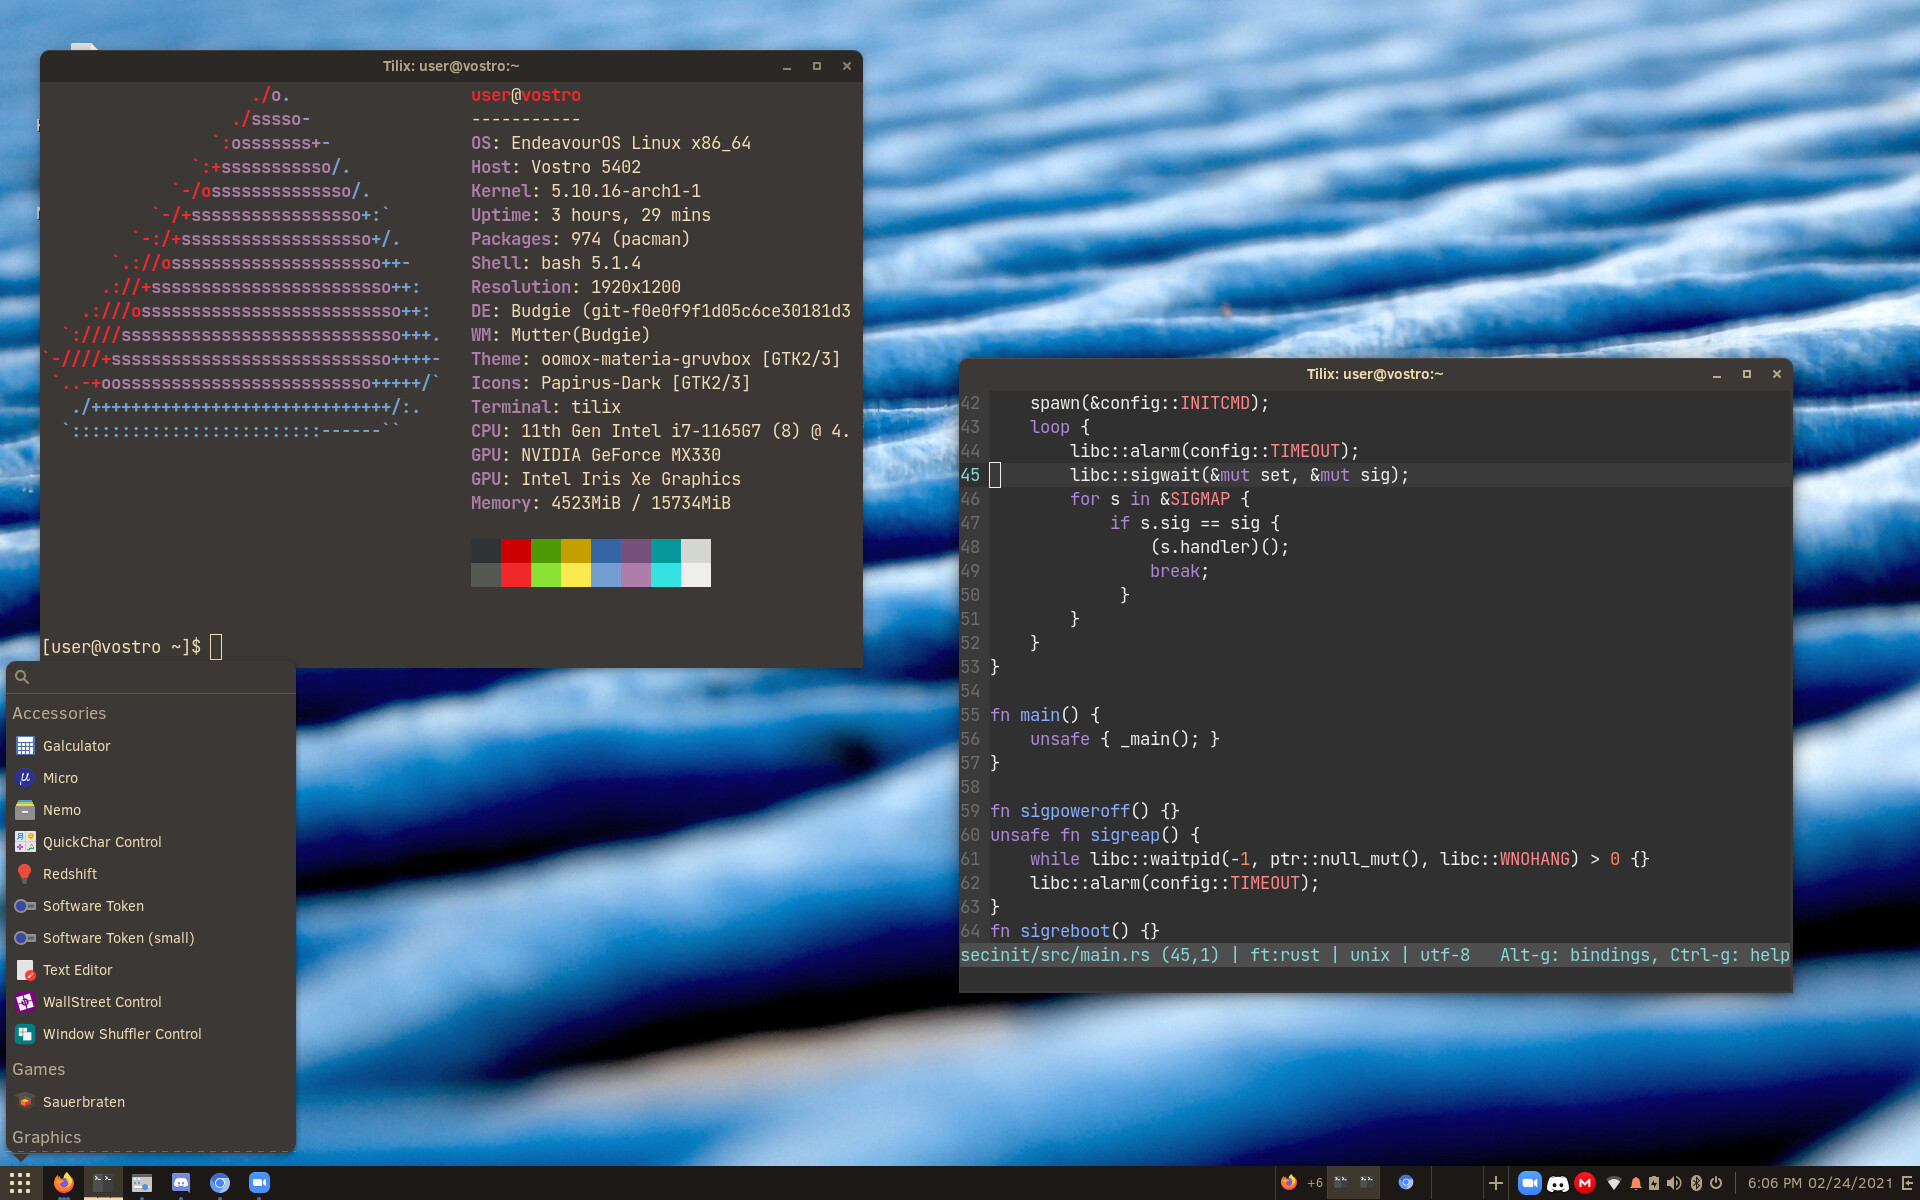Open Zoom from the left panel launchers
The height and width of the screenshot is (1200, 1920).
tap(259, 1183)
